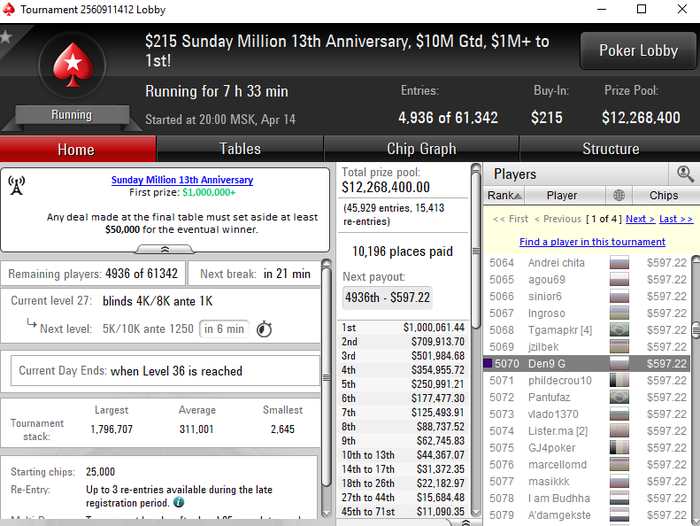
Task: Click the 10,196 places paid text
Action: point(402,251)
